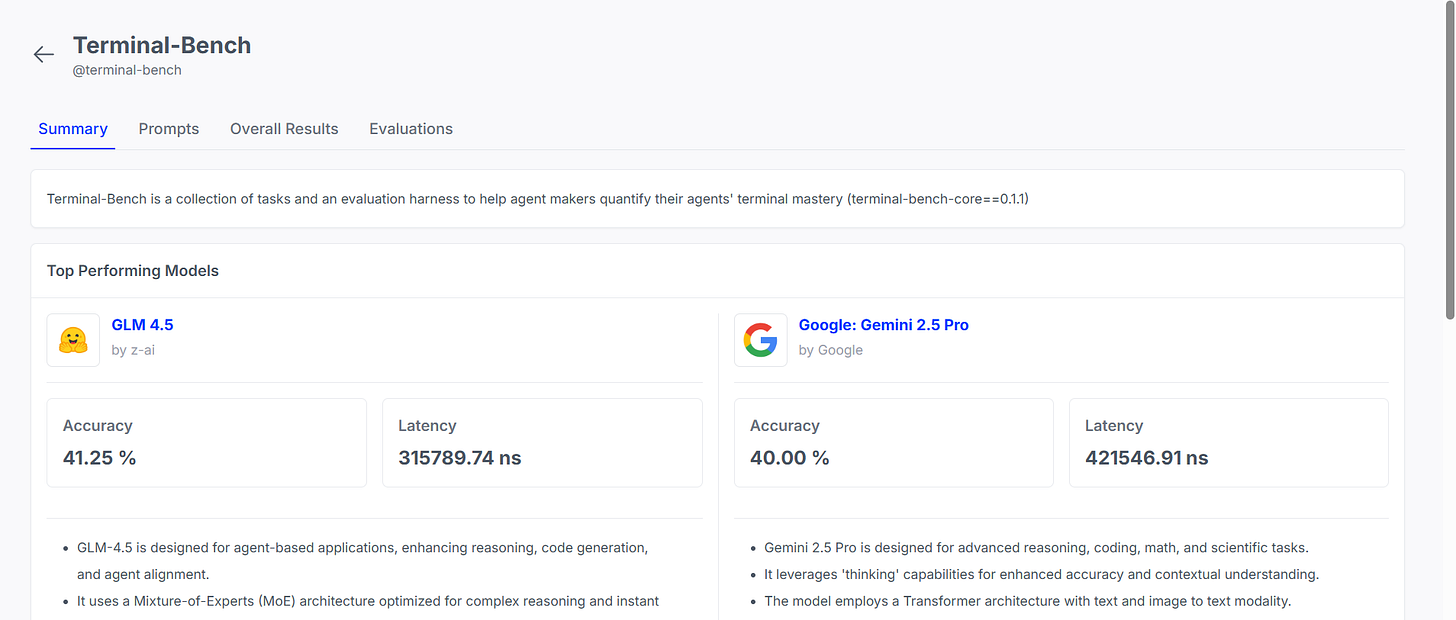The image size is (1456, 620).
Task: Click the 'GLM-4.5 is designed for agent-based' bullet
Action: coord(363,561)
